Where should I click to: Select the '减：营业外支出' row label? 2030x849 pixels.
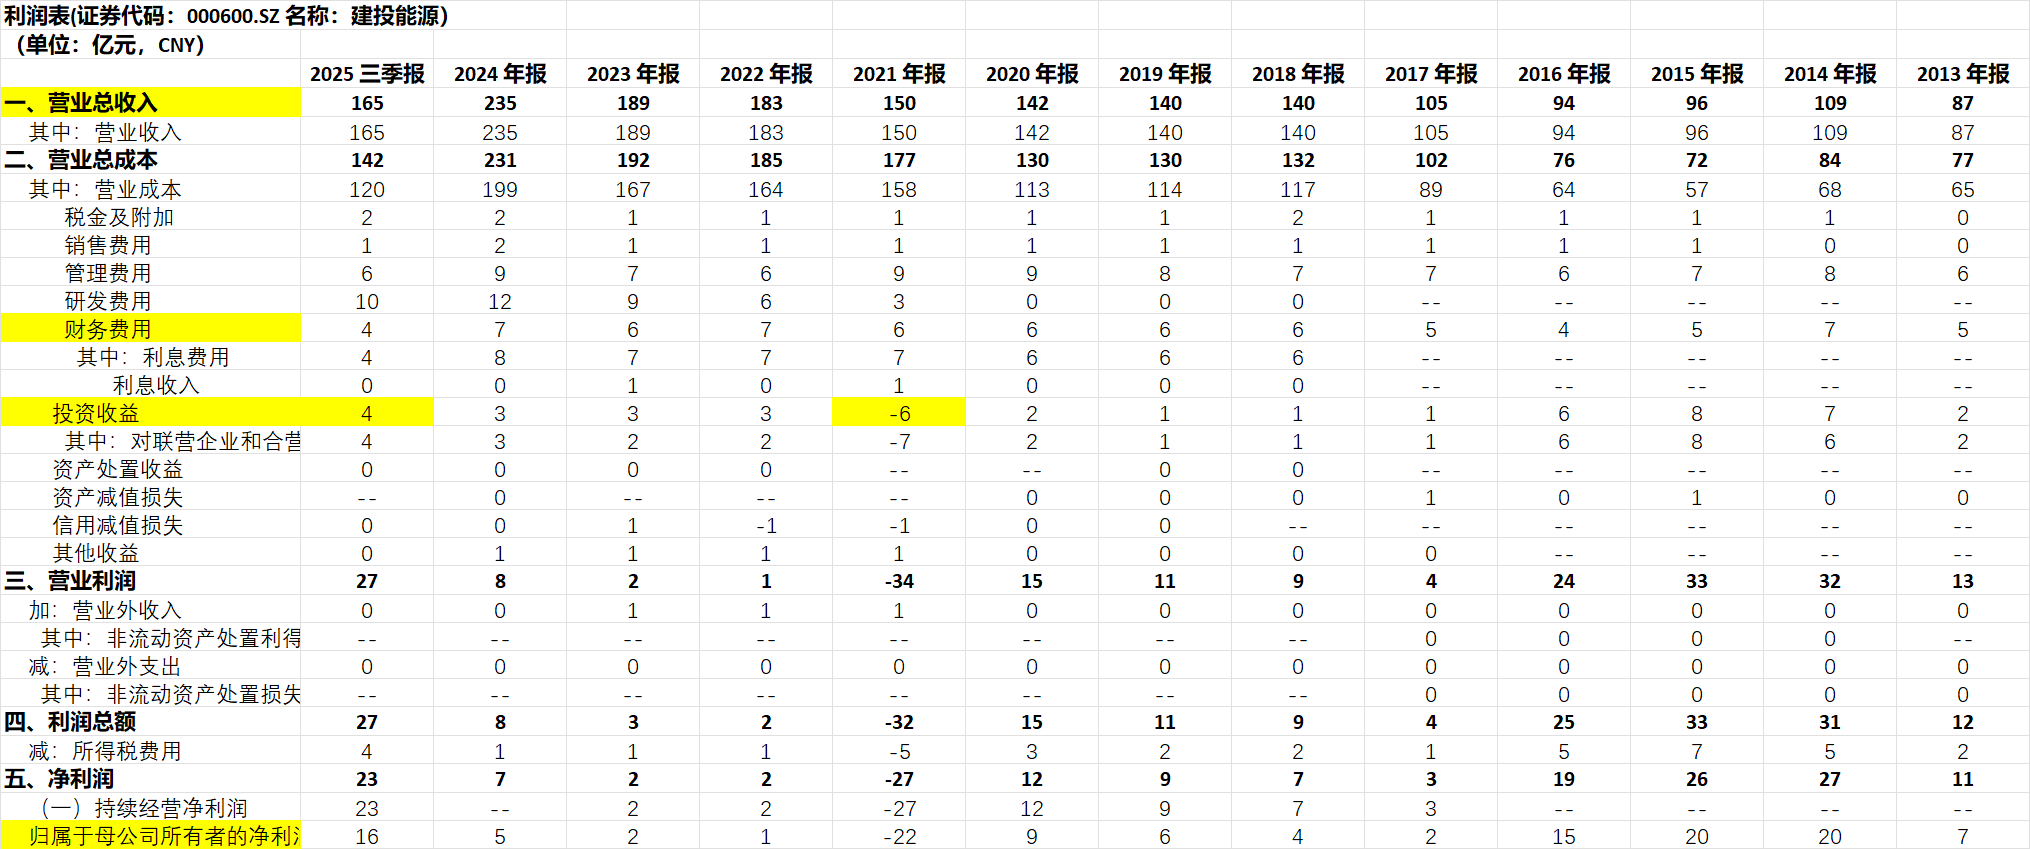(x=105, y=666)
